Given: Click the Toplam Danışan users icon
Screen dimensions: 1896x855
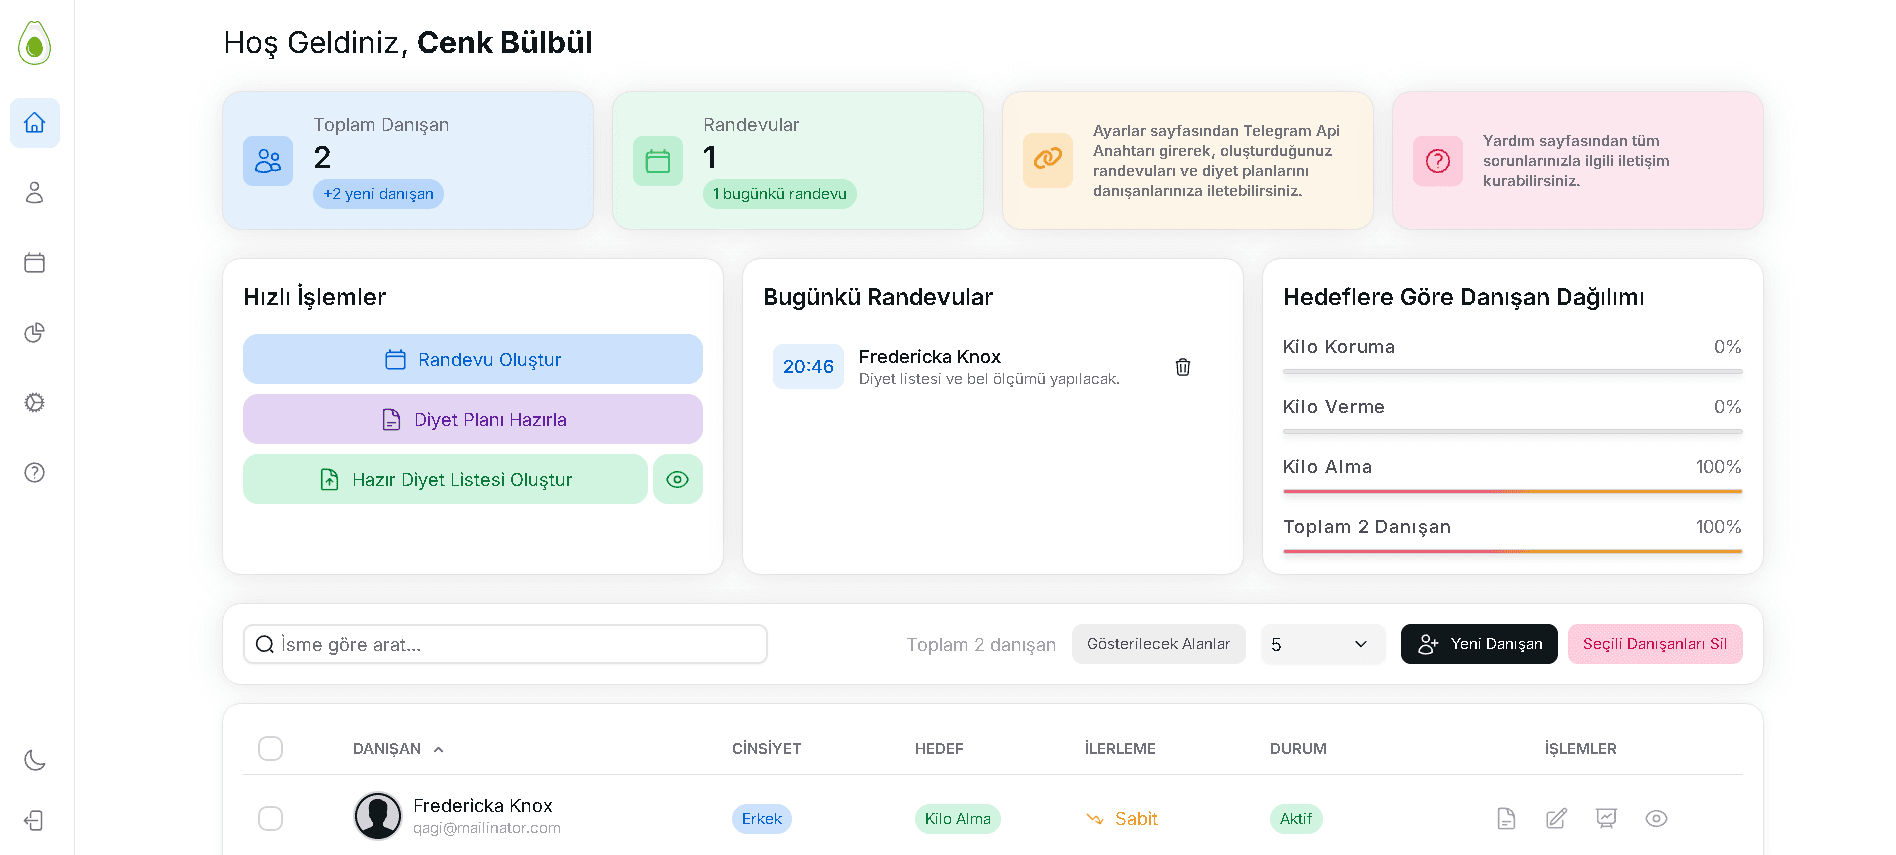Looking at the screenshot, I should point(268,161).
